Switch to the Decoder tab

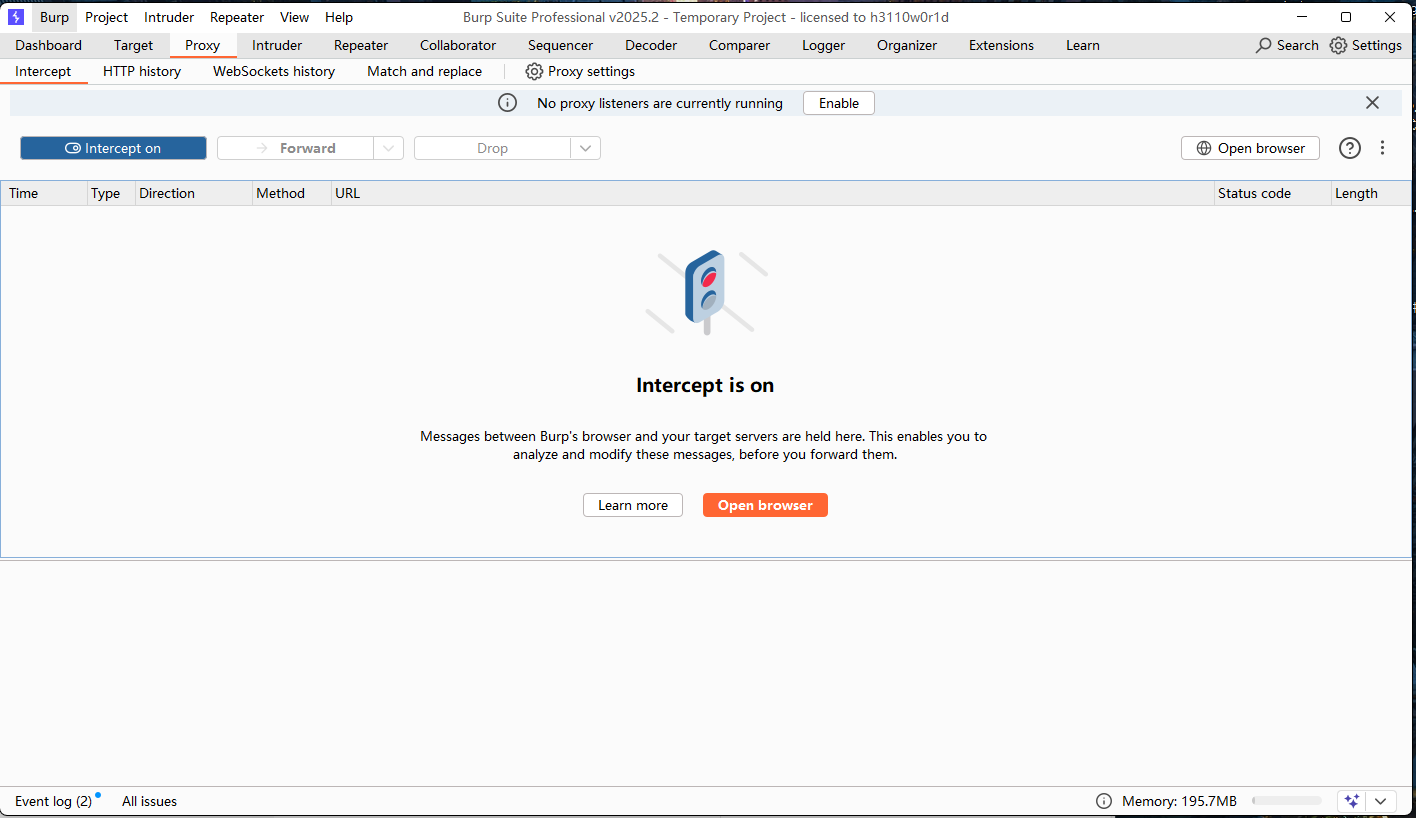[651, 45]
